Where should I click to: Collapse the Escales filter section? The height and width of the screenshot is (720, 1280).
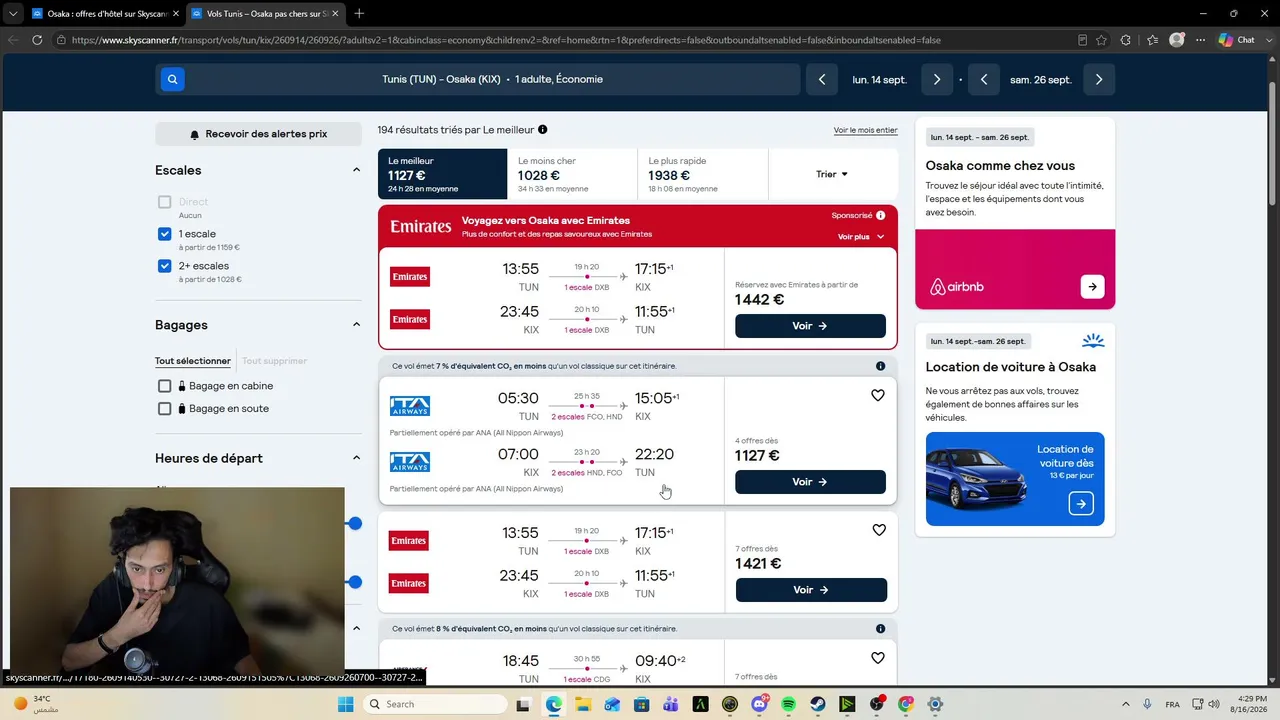[x=356, y=170]
